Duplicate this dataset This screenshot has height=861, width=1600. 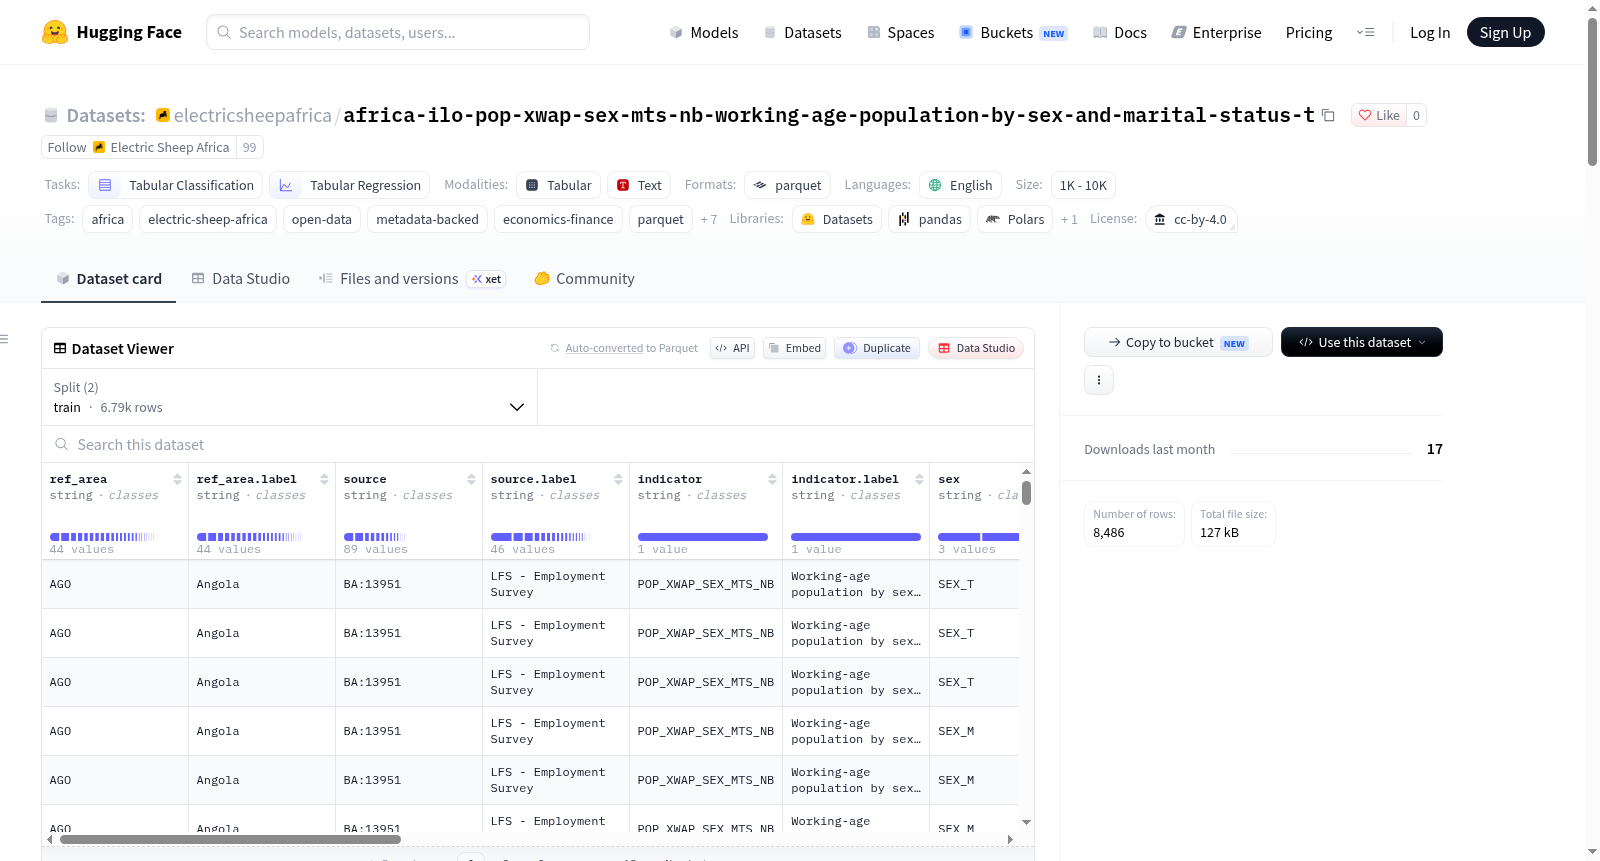(x=877, y=348)
